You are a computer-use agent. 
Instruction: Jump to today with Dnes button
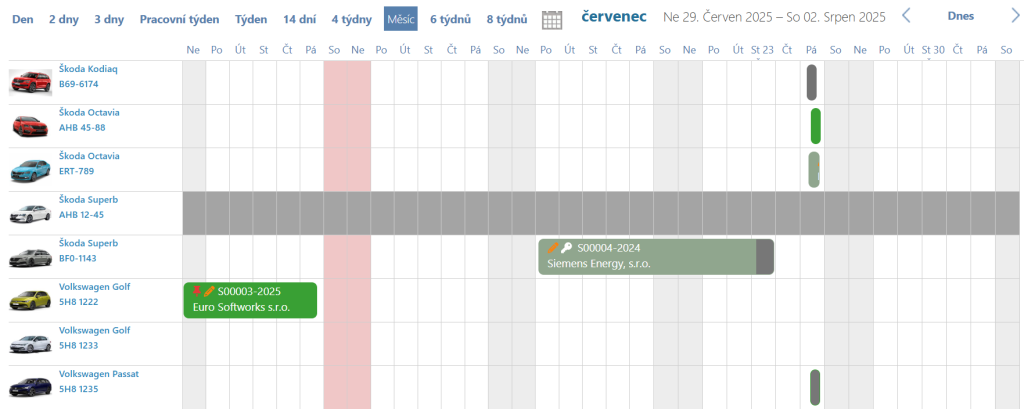(960, 16)
